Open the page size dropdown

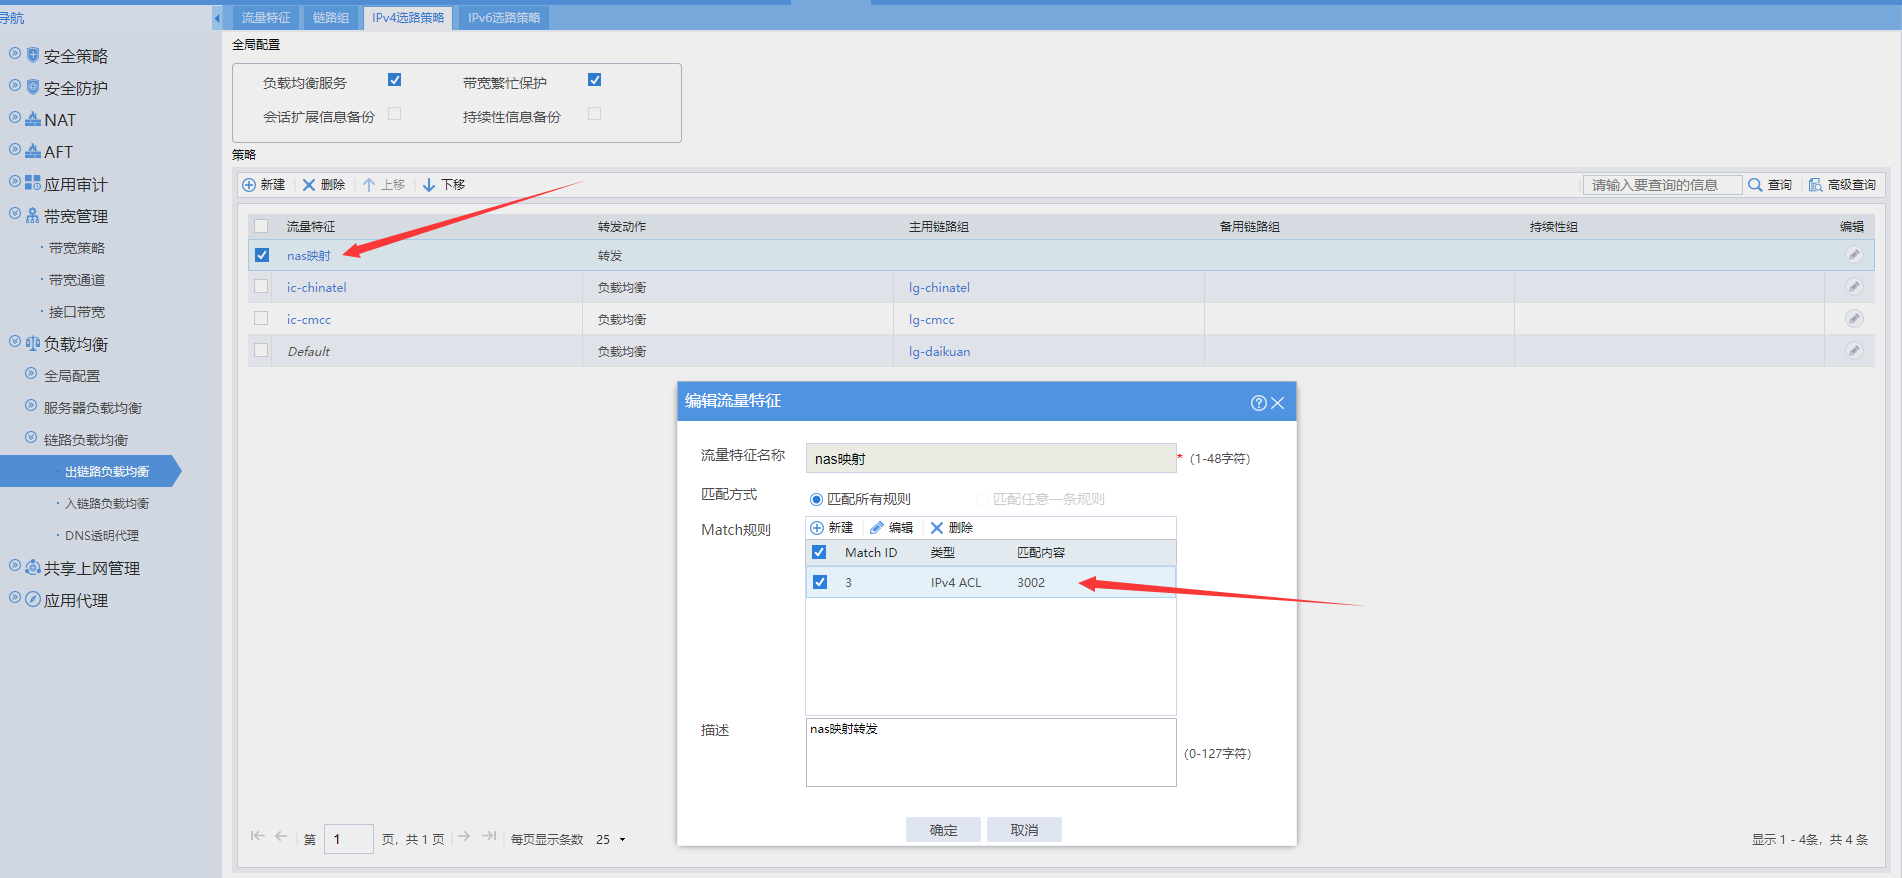[622, 840]
